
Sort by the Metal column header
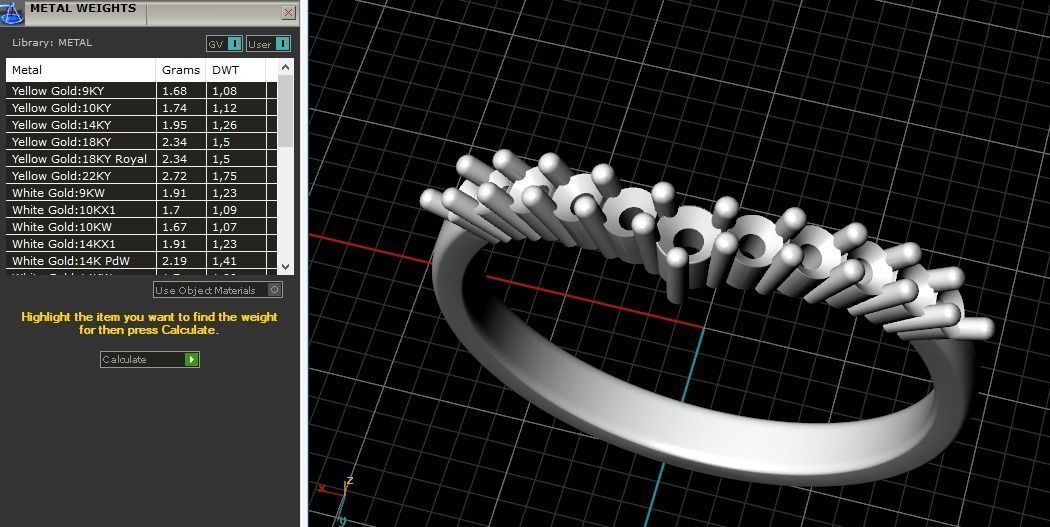pyautogui.click(x=81, y=70)
